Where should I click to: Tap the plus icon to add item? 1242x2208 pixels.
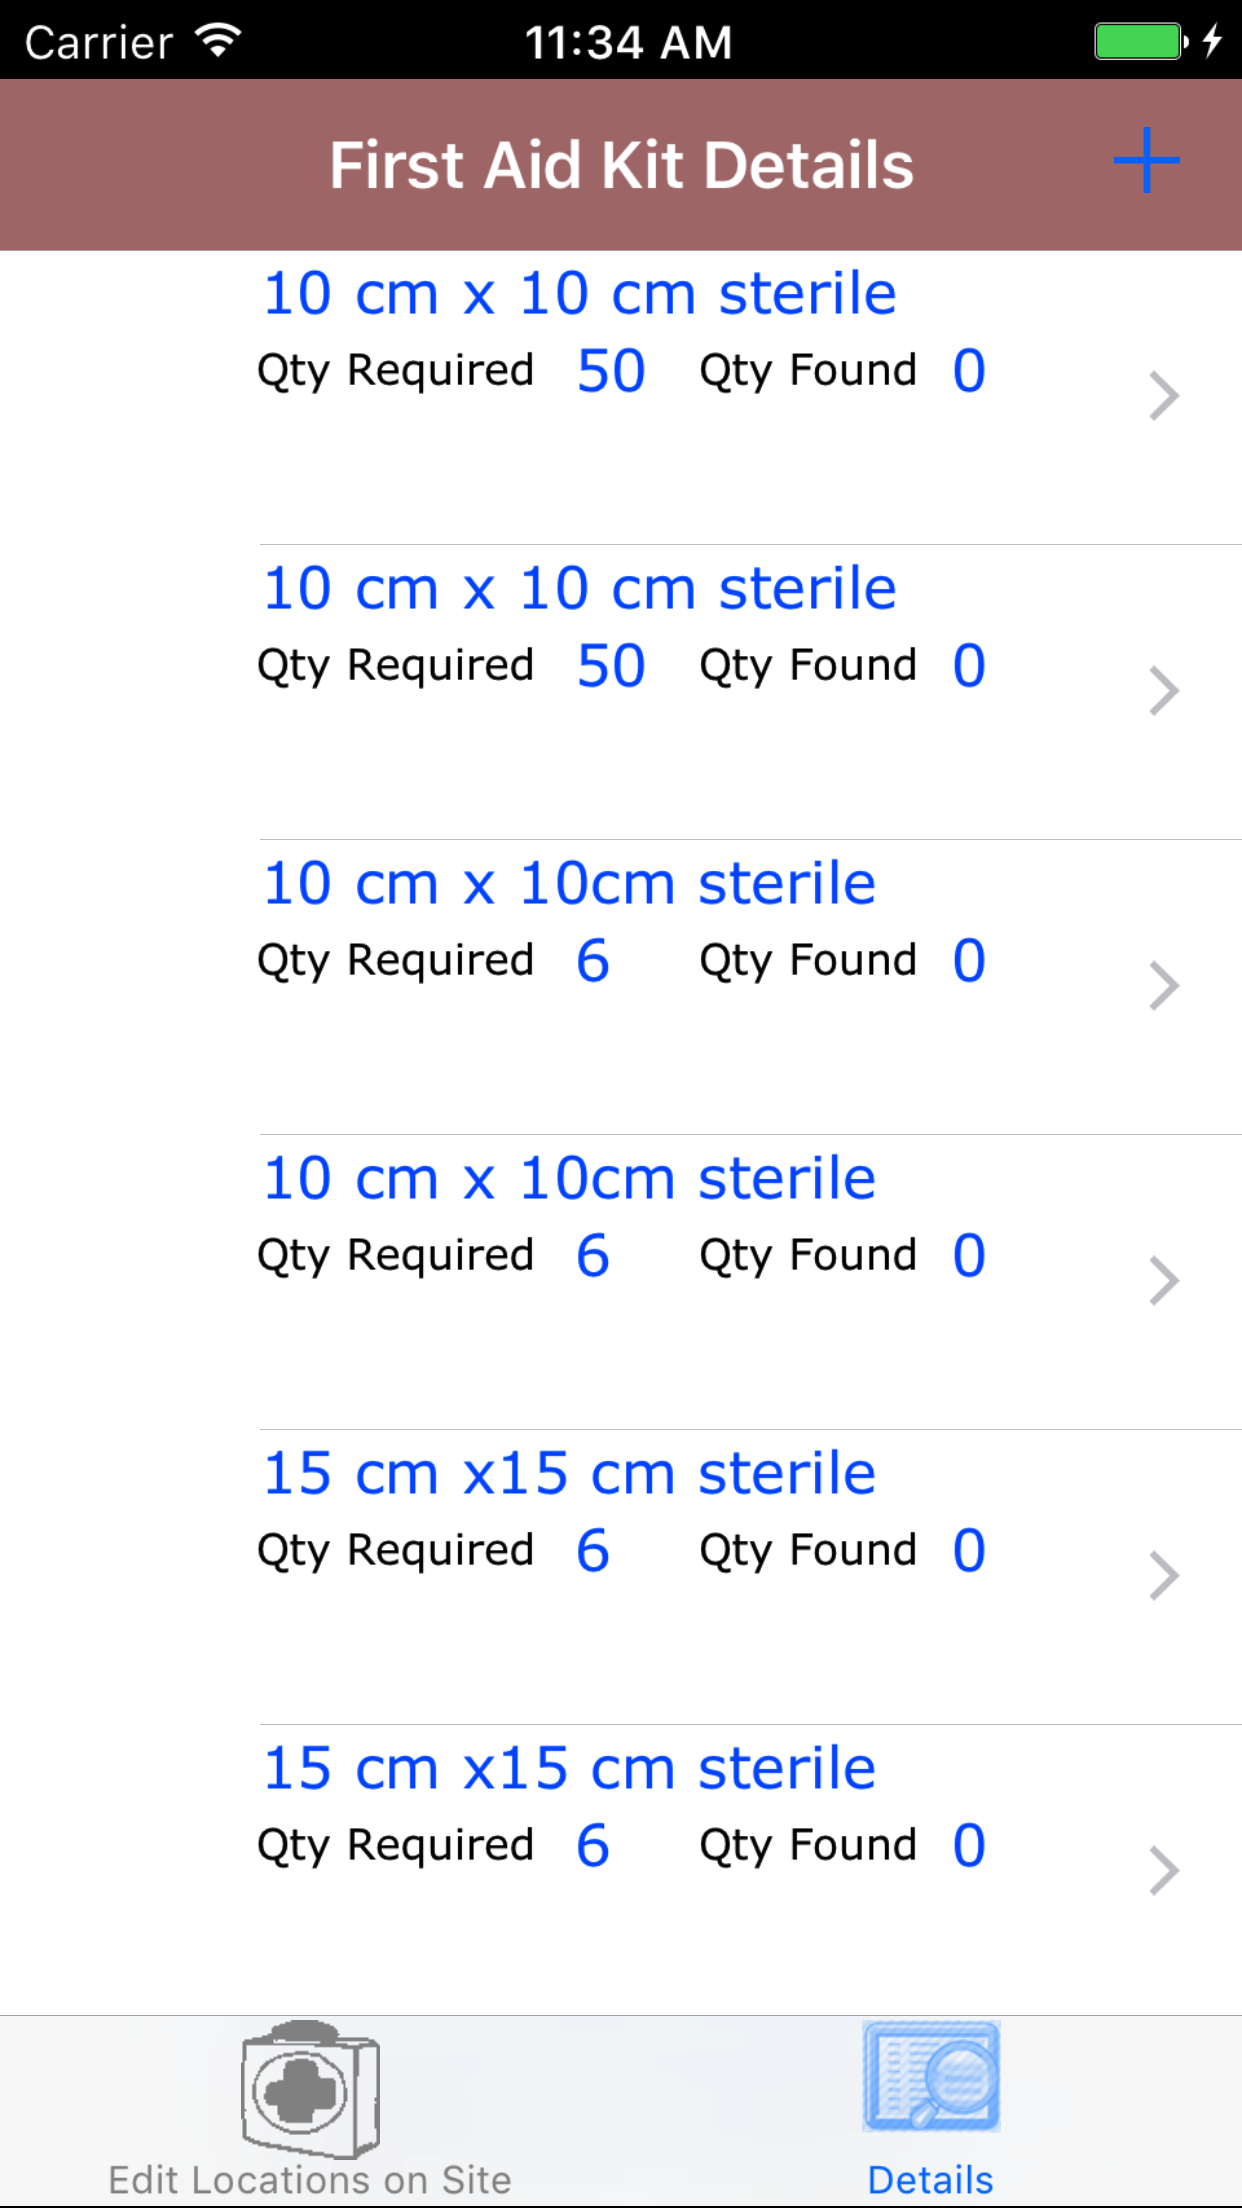pyautogui.click(x=1146, y=161)
